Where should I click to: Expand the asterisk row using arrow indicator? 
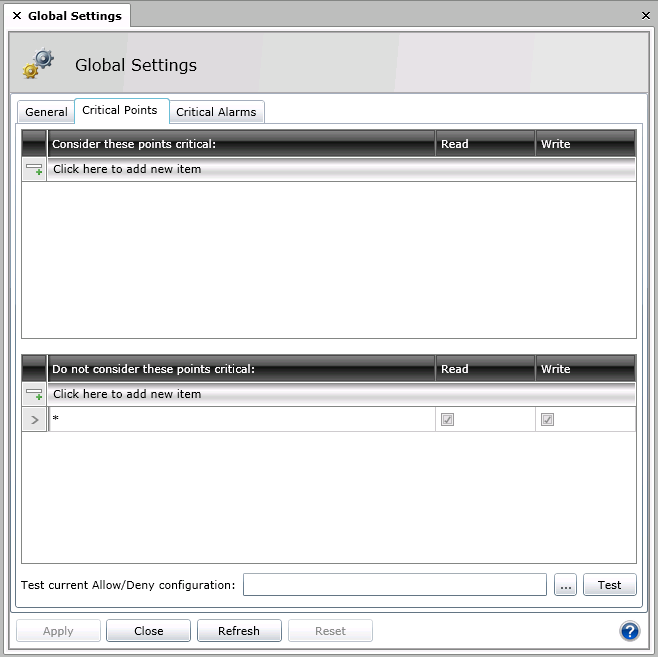[x=34, y=420]
